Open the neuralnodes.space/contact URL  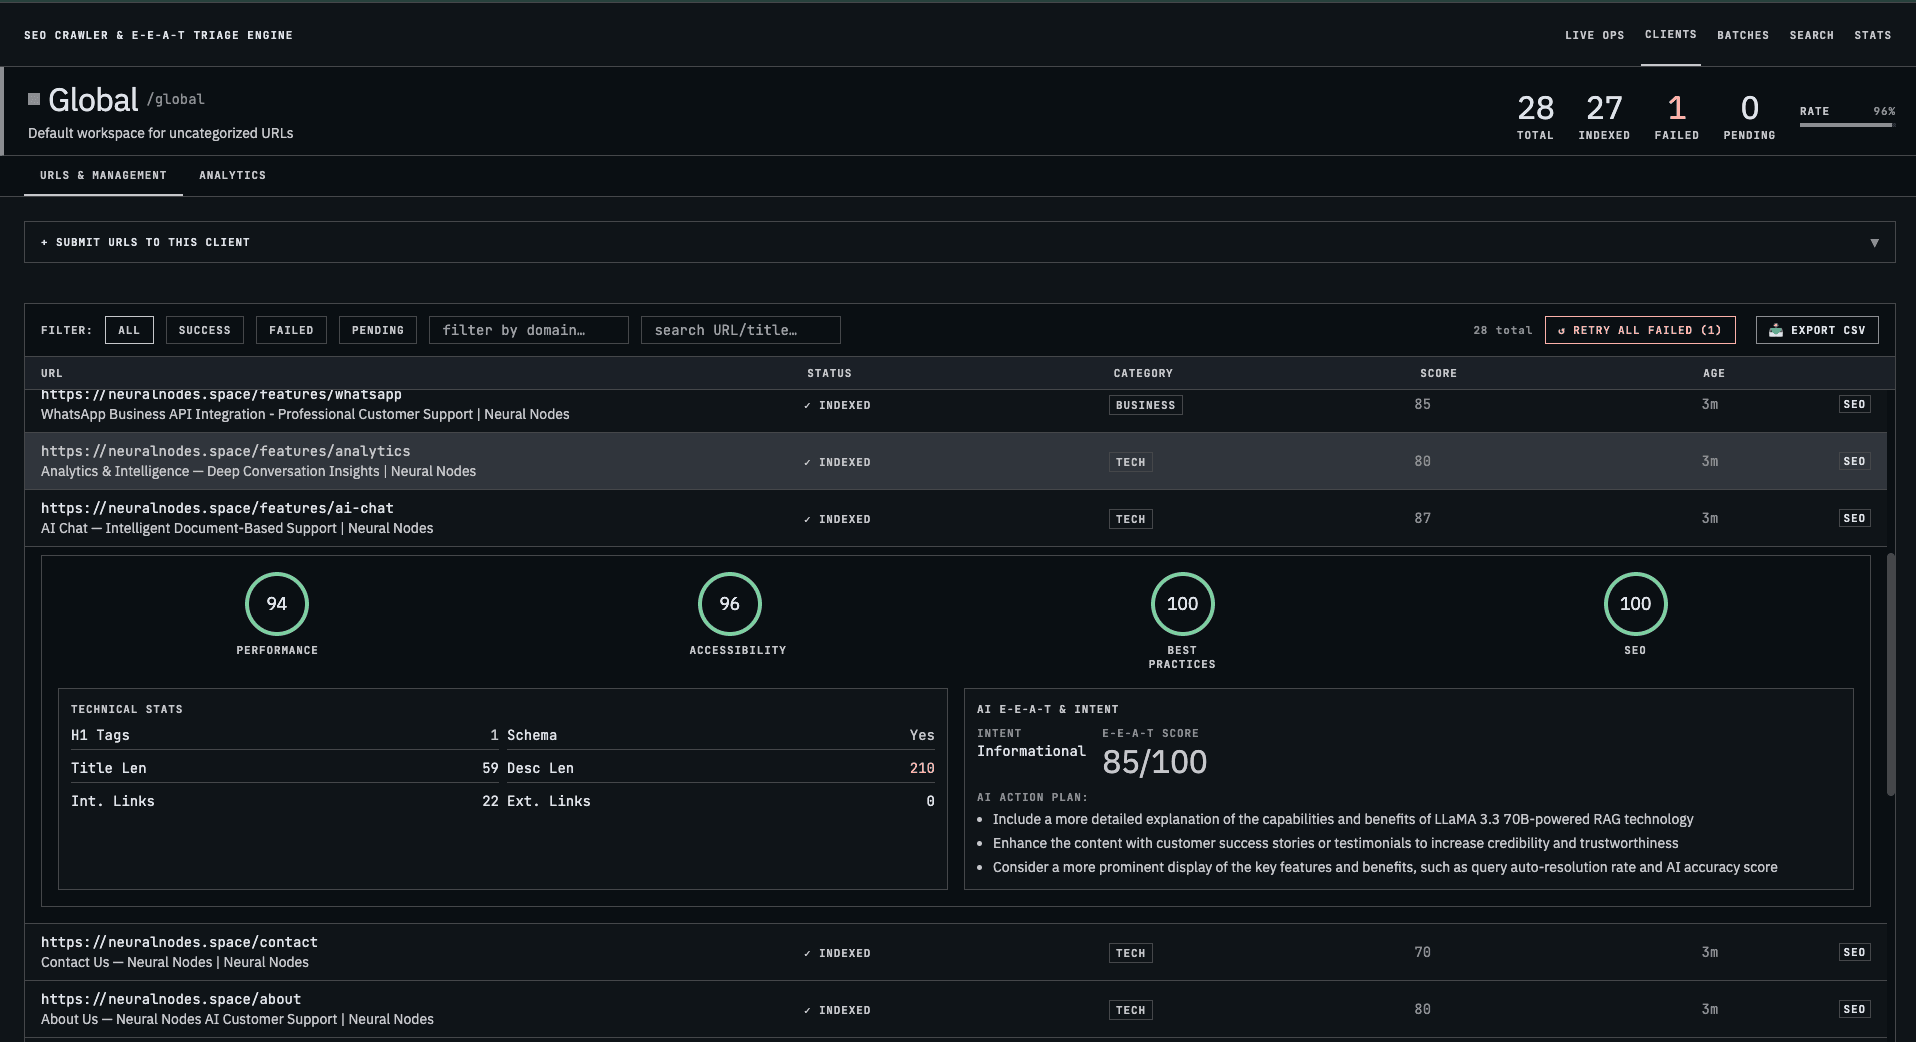179,942
